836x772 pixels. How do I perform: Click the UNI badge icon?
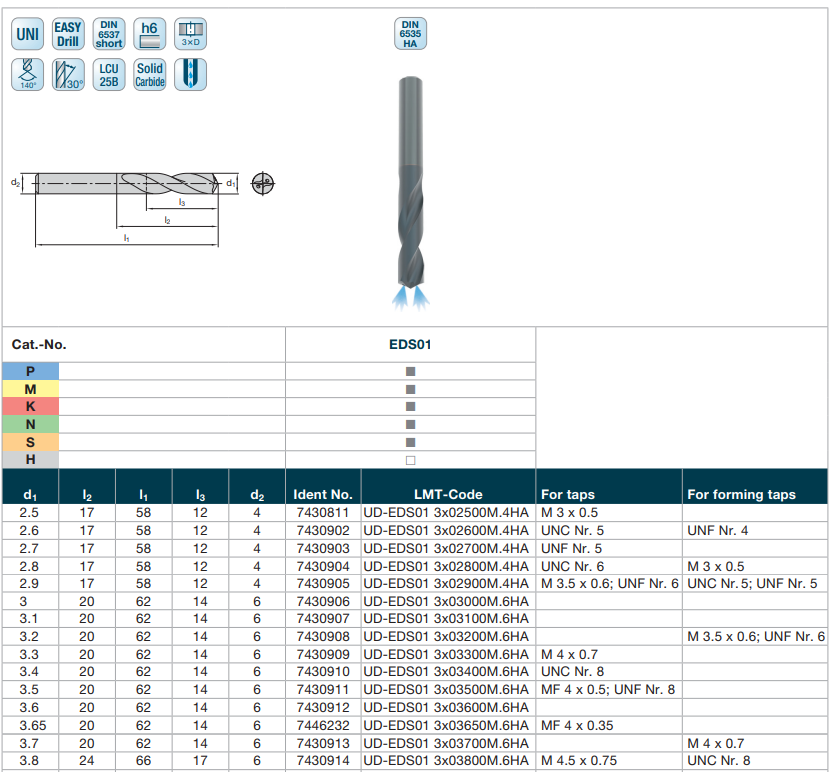pyautogui.click(x=27, y=34)
